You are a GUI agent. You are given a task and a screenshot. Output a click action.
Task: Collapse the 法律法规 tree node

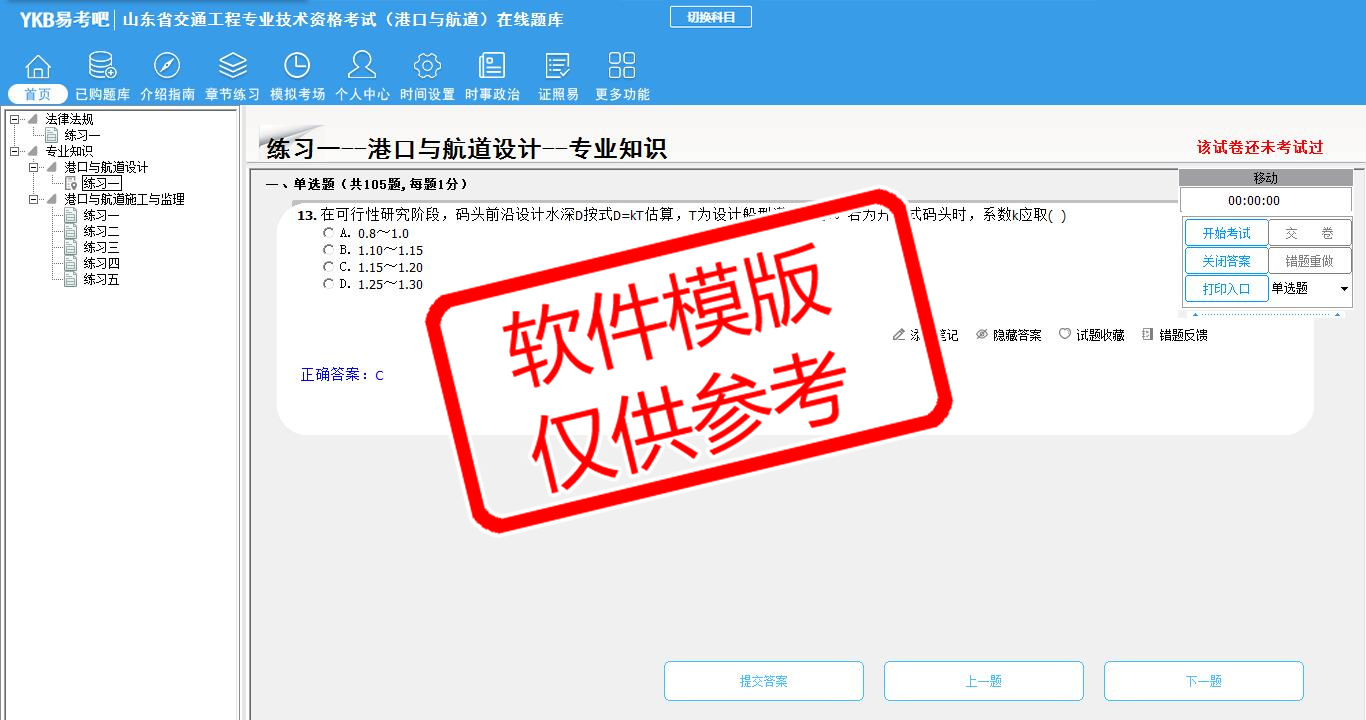click(14, 120)
